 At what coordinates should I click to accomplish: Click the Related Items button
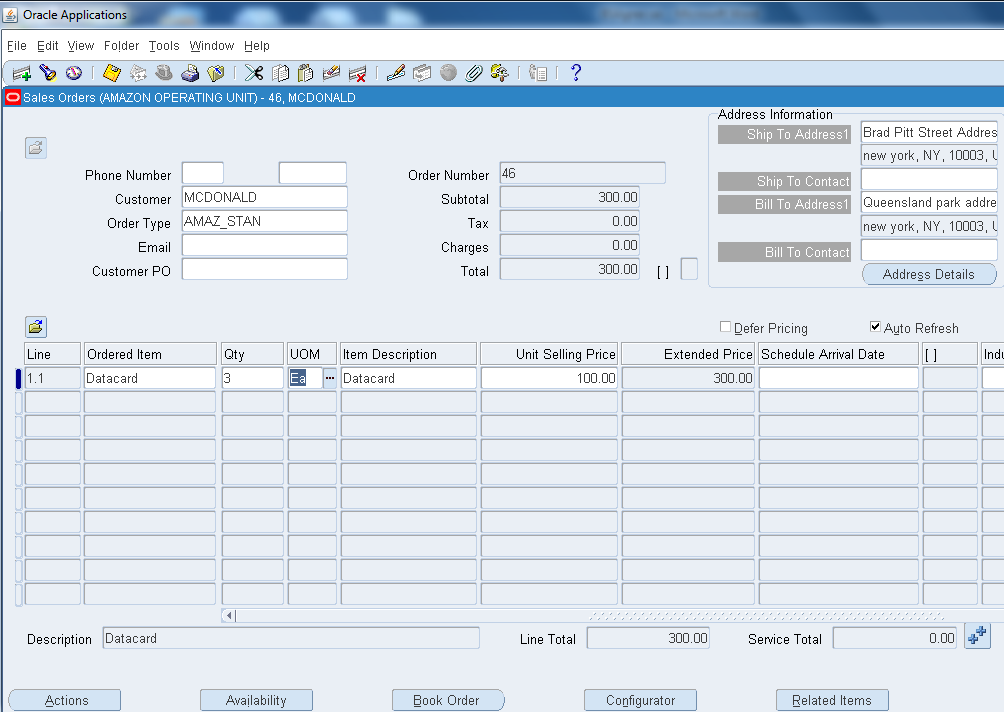[x=832, y=700]
